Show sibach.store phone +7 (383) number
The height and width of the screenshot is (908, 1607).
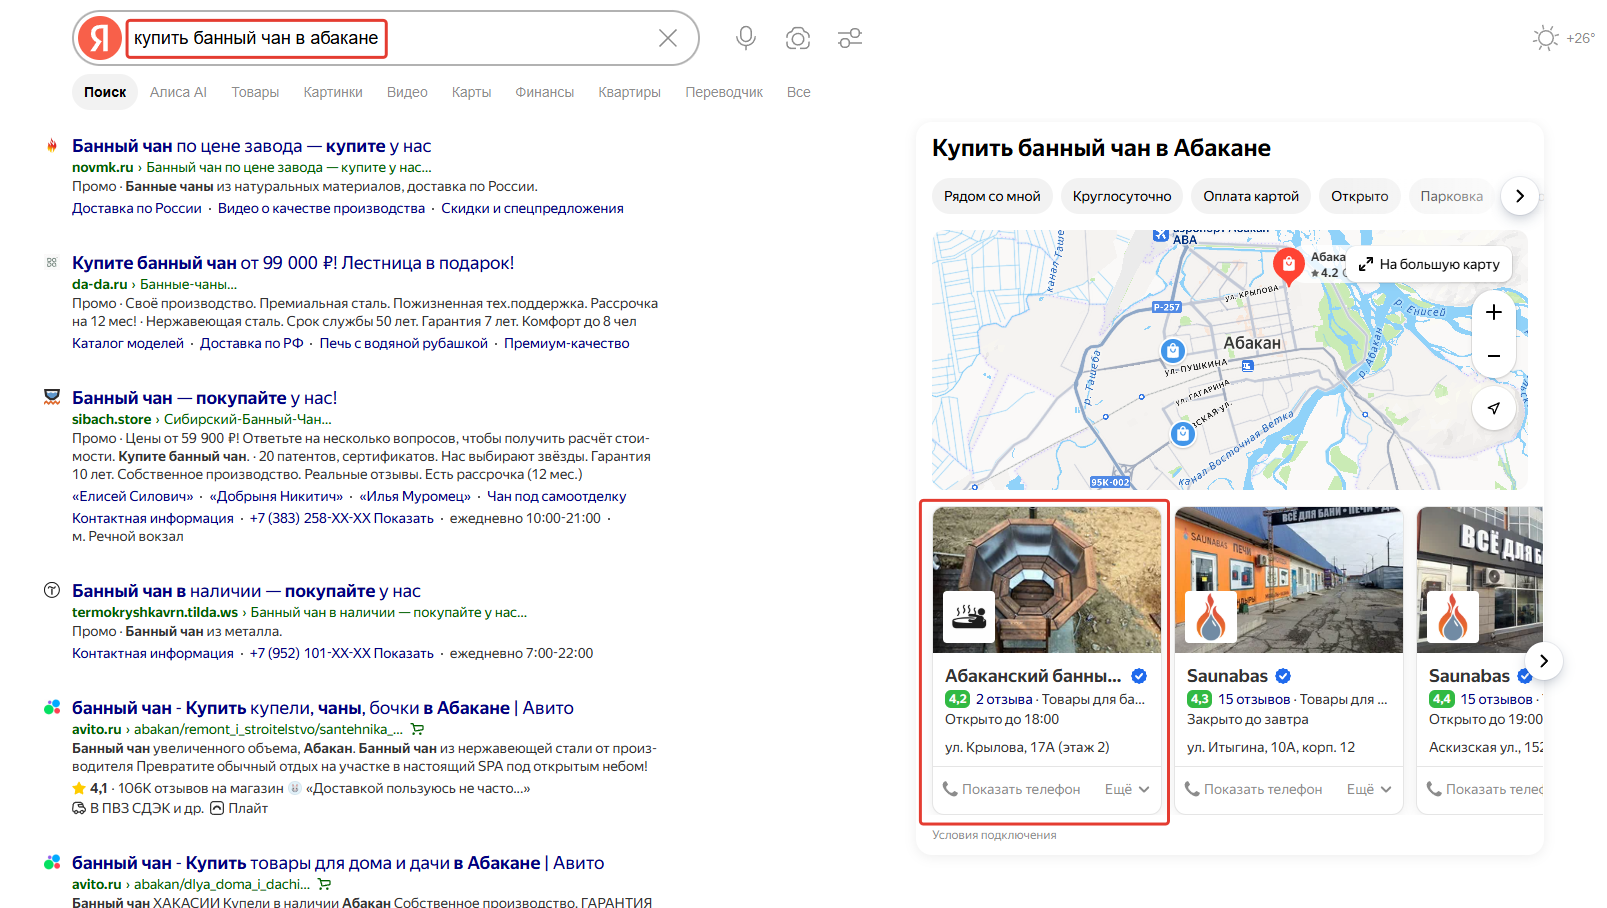342,518
